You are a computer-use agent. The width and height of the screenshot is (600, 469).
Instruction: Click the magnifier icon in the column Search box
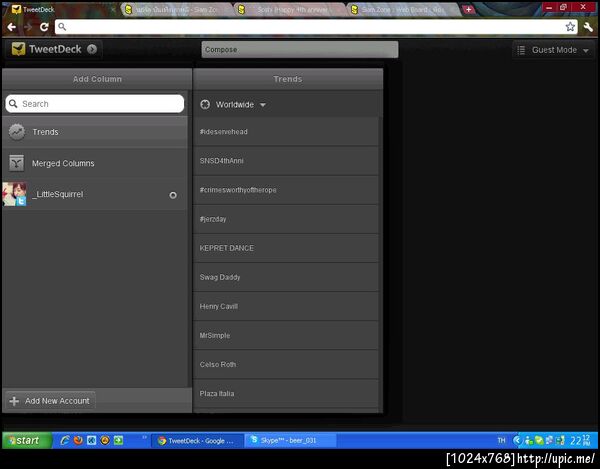coord(13,104)
